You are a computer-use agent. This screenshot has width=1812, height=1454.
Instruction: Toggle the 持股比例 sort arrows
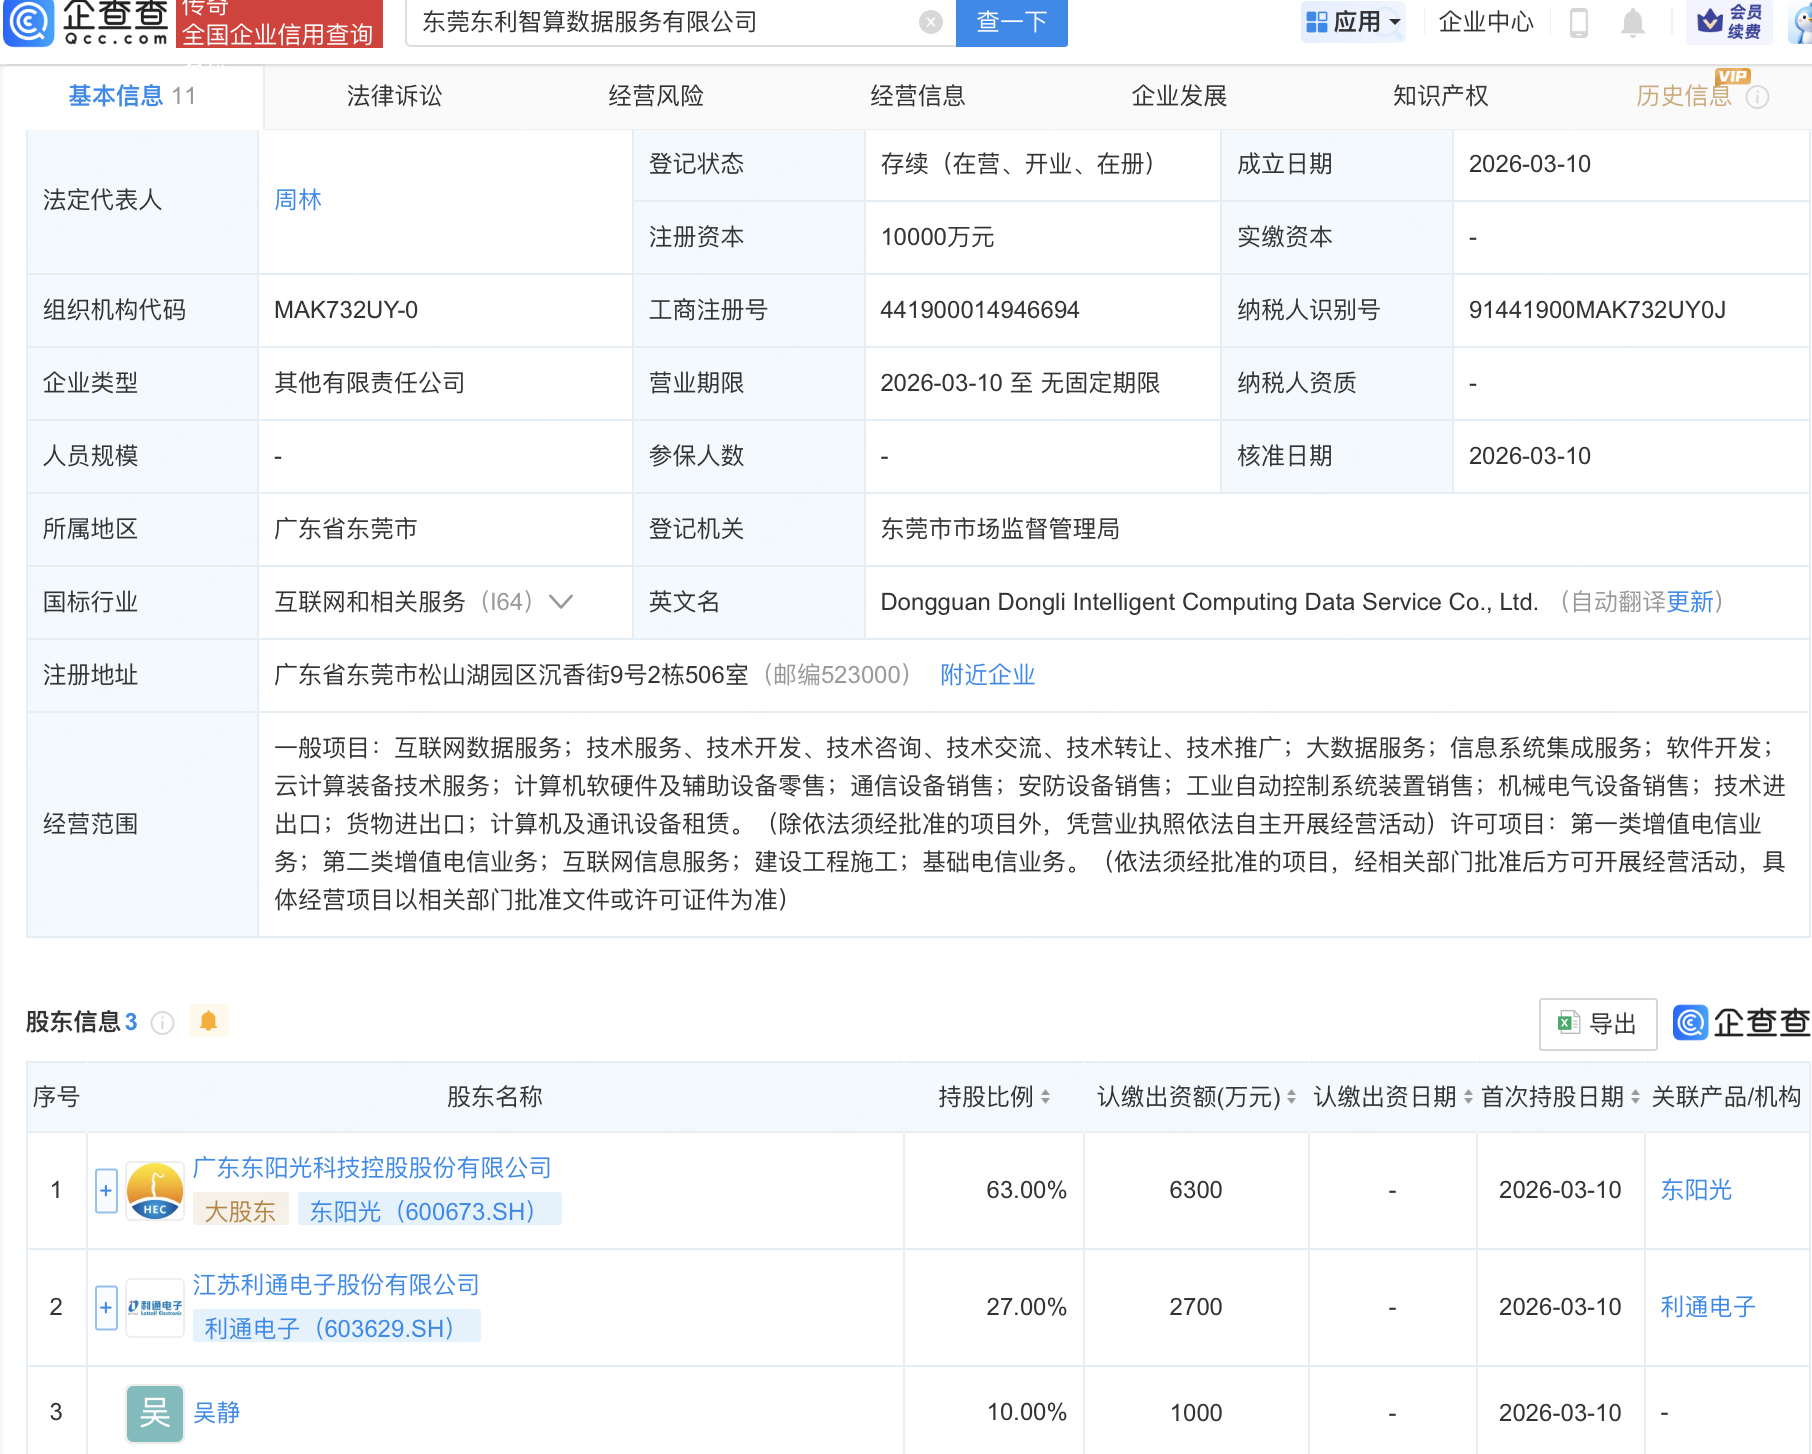tap(1045, 1096)
